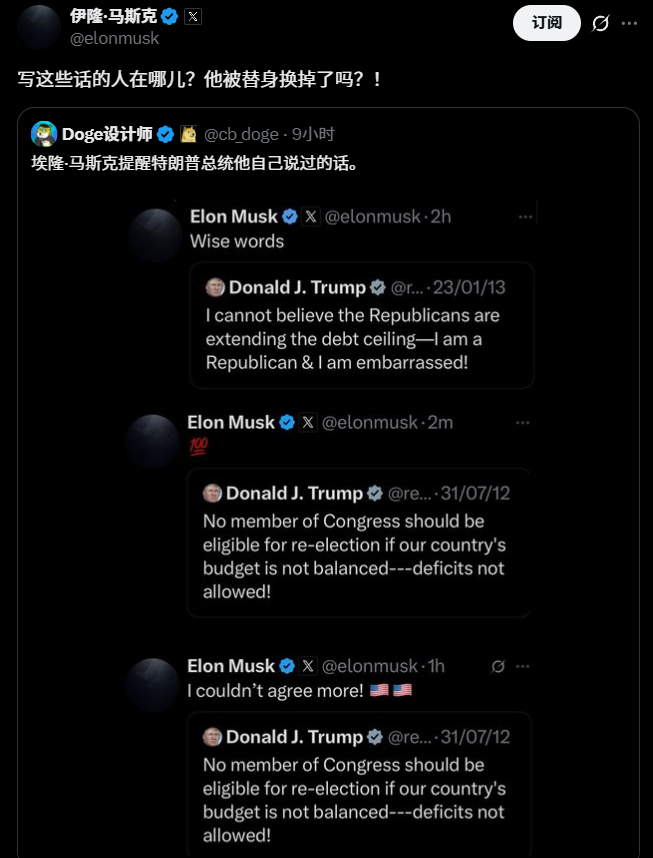Expand the more-options dots on the 💯 tweet
The width and height of the screenshot is (653, 858).
coord(522,423)
